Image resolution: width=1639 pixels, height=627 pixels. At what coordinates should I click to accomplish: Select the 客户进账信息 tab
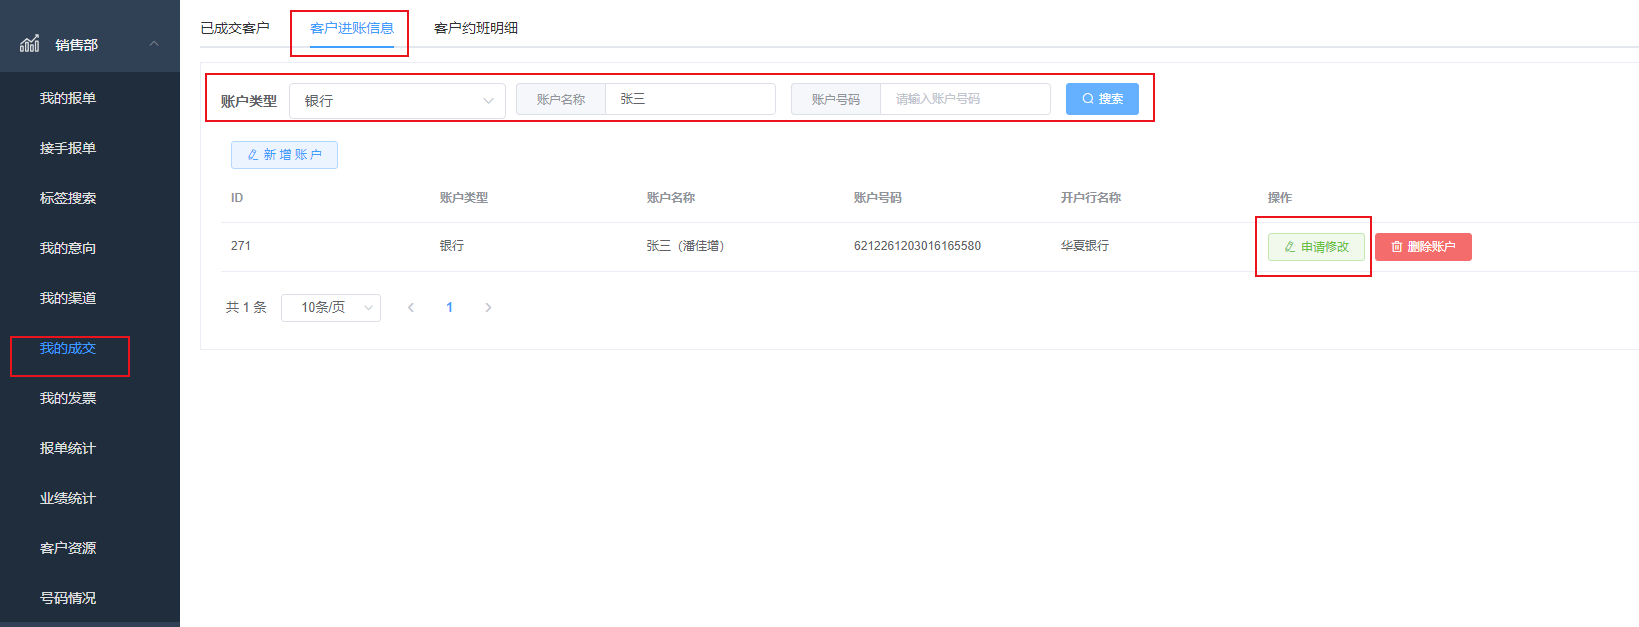351,28
